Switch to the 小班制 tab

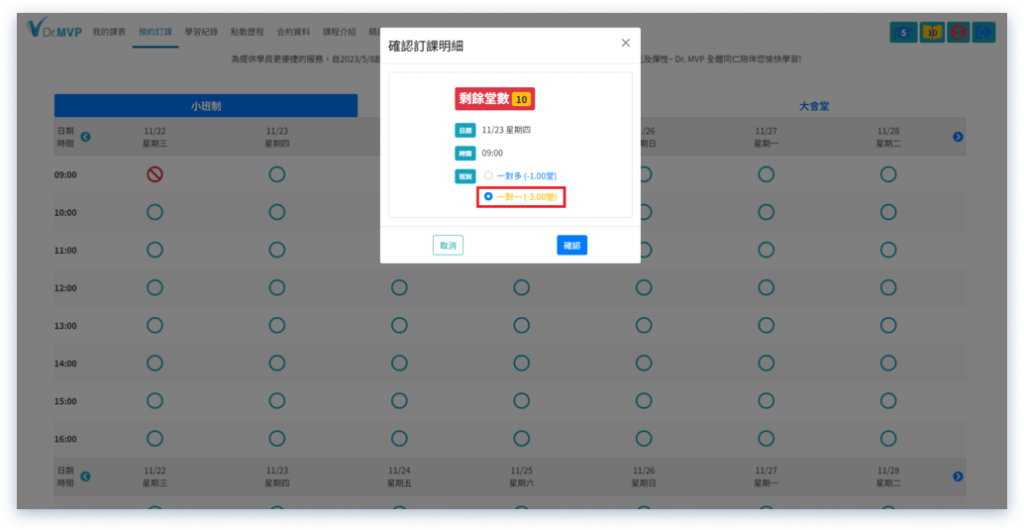coord(205,106)
